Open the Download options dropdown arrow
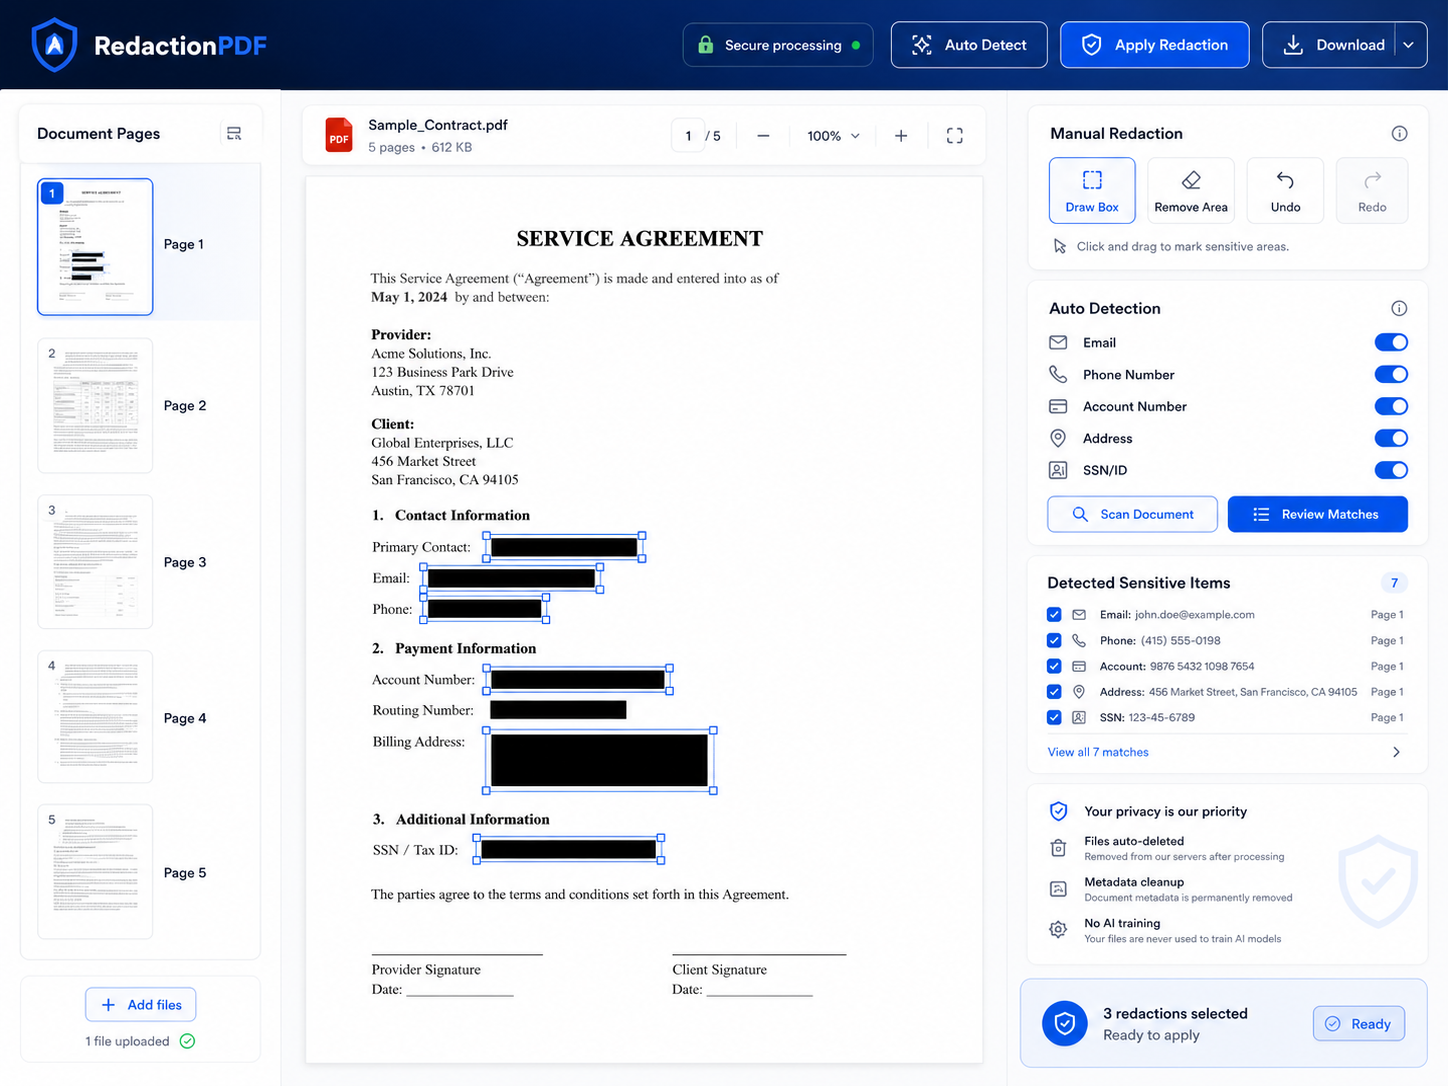 [1408, 45]
